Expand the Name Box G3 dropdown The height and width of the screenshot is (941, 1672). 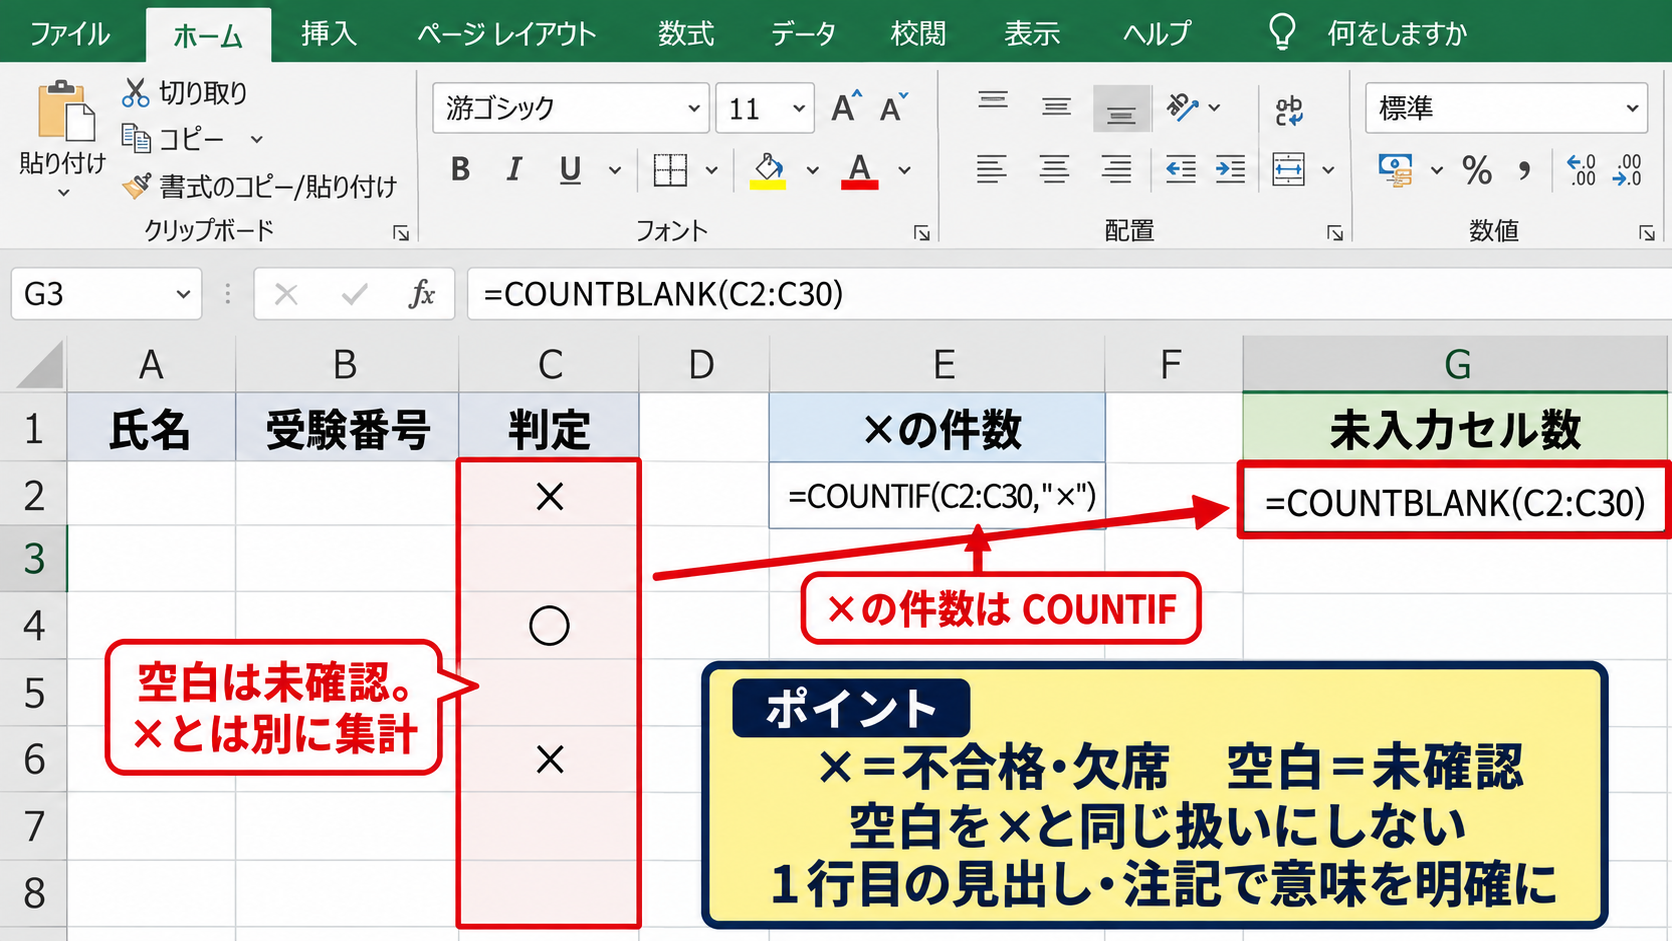[x=183, y=294]
